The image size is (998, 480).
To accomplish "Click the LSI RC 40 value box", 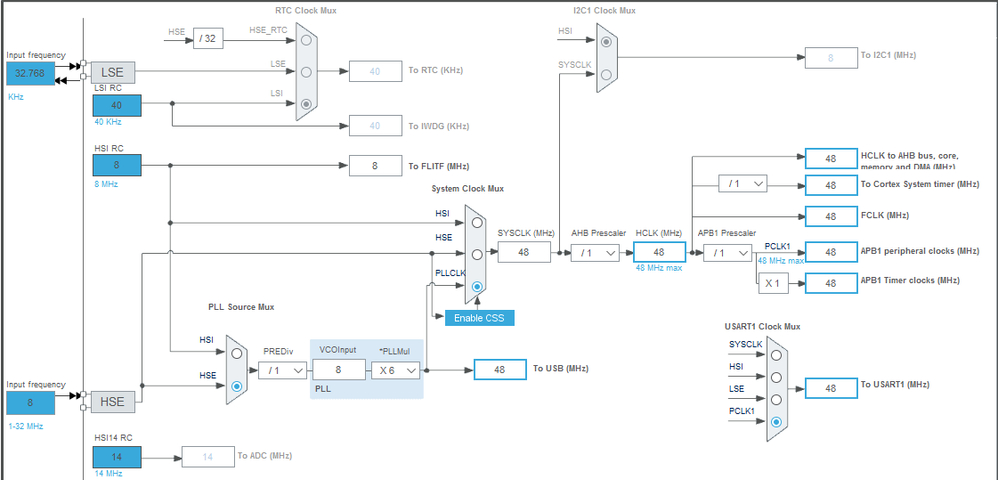I will 117,105.
